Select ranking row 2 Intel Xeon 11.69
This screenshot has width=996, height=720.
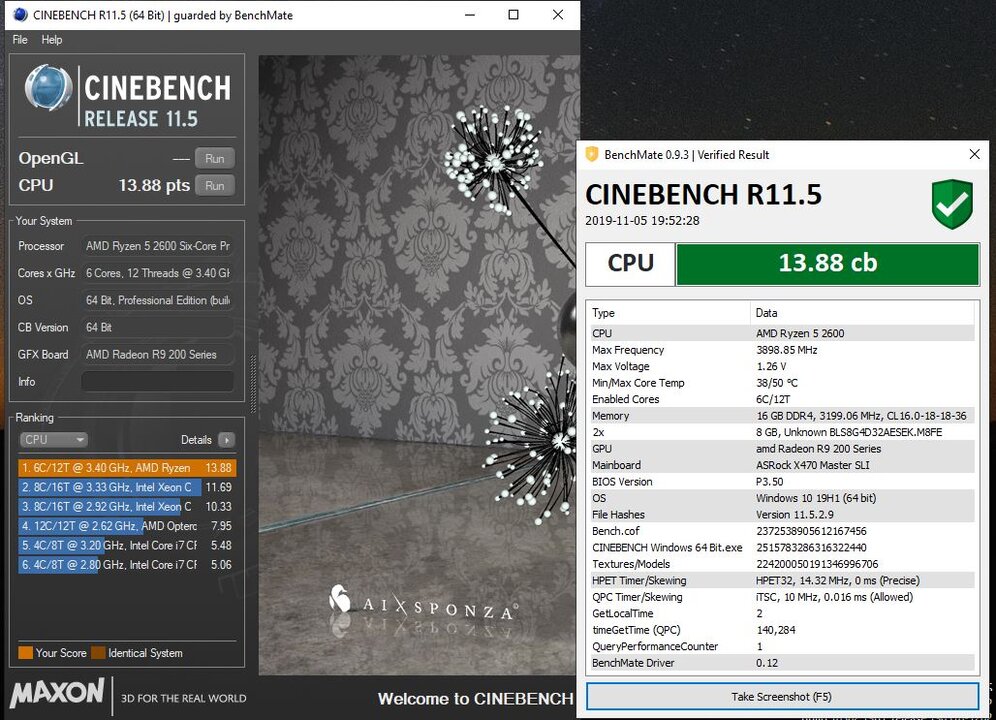click(x=127, y=487)
